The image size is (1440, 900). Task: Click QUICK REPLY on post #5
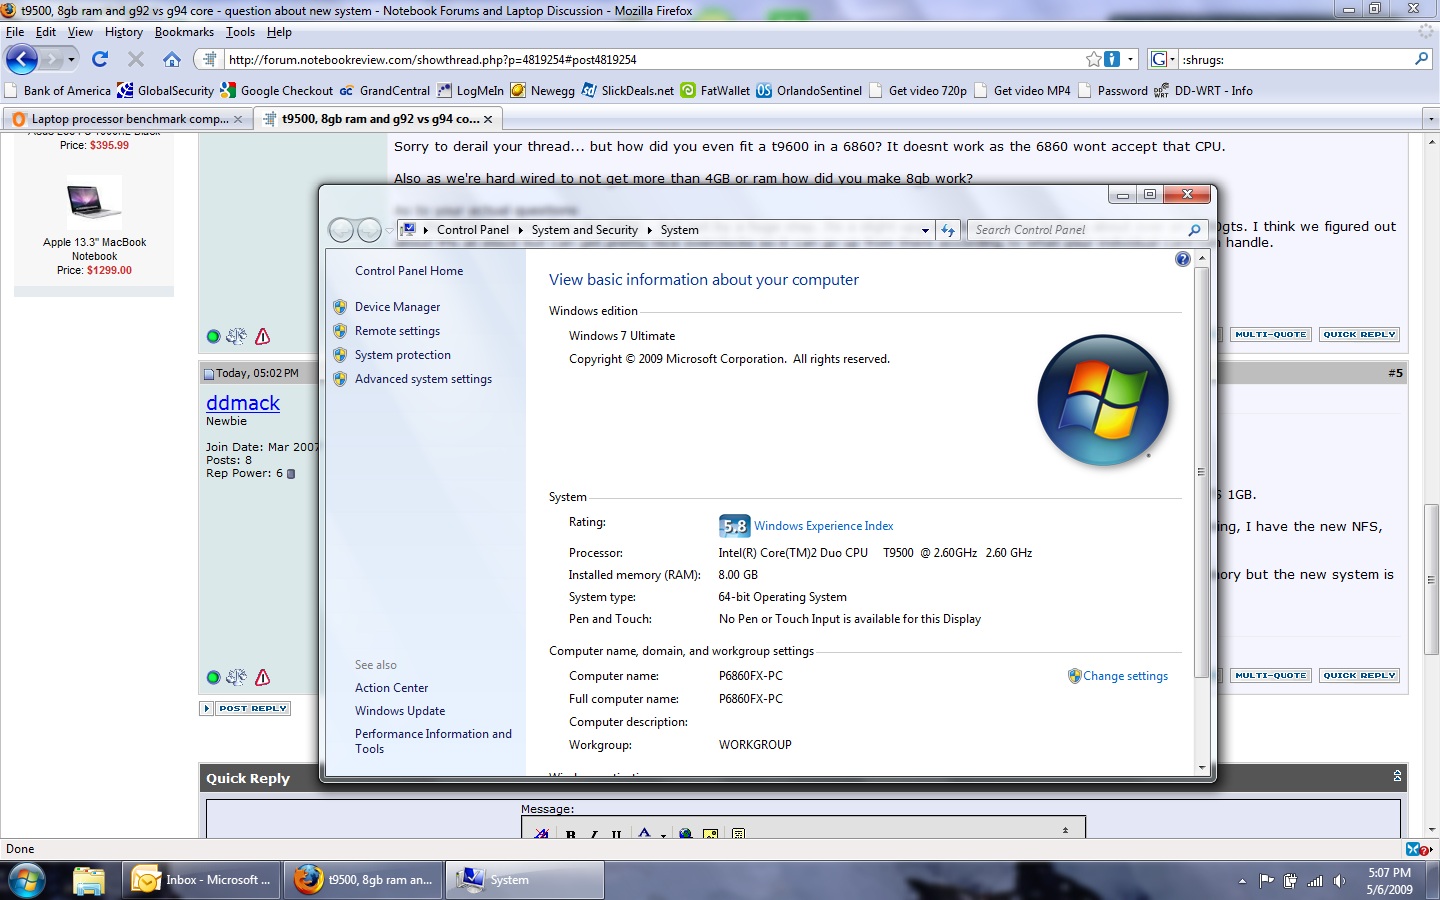[1359, 676]
